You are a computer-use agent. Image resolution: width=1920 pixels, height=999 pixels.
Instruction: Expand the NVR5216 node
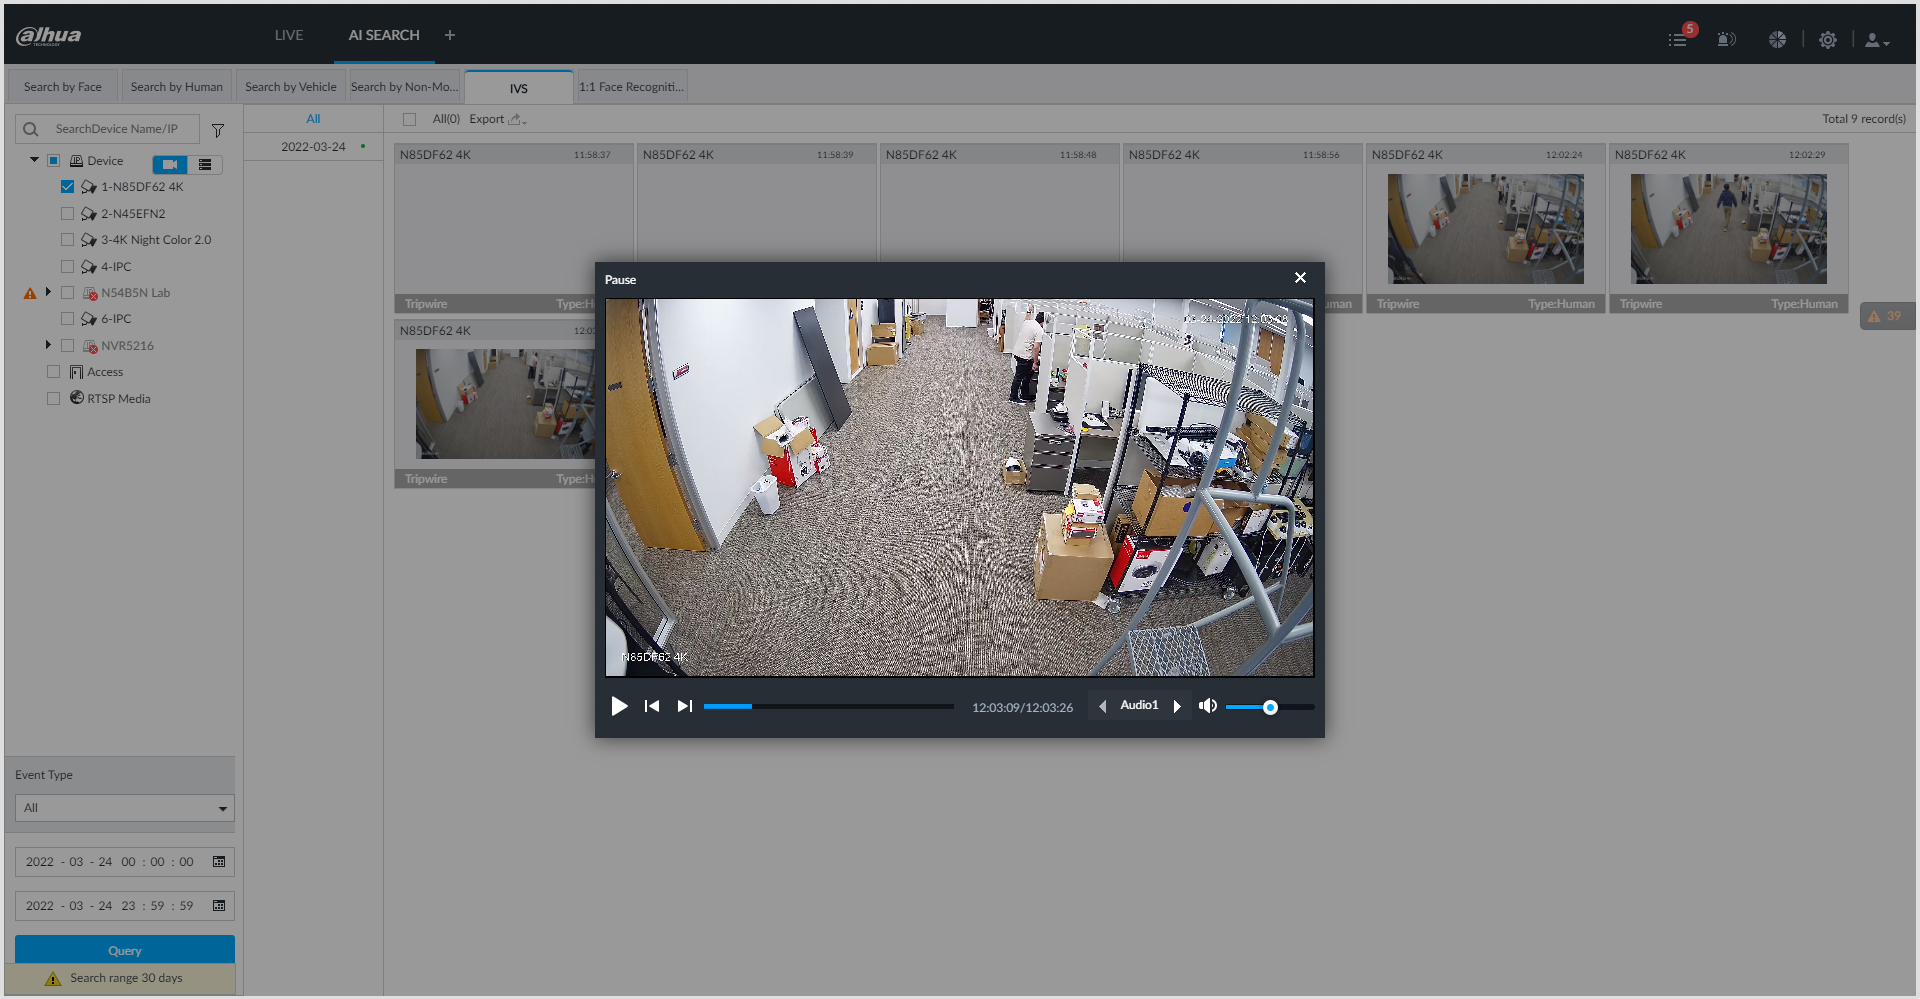pos(47,345)
